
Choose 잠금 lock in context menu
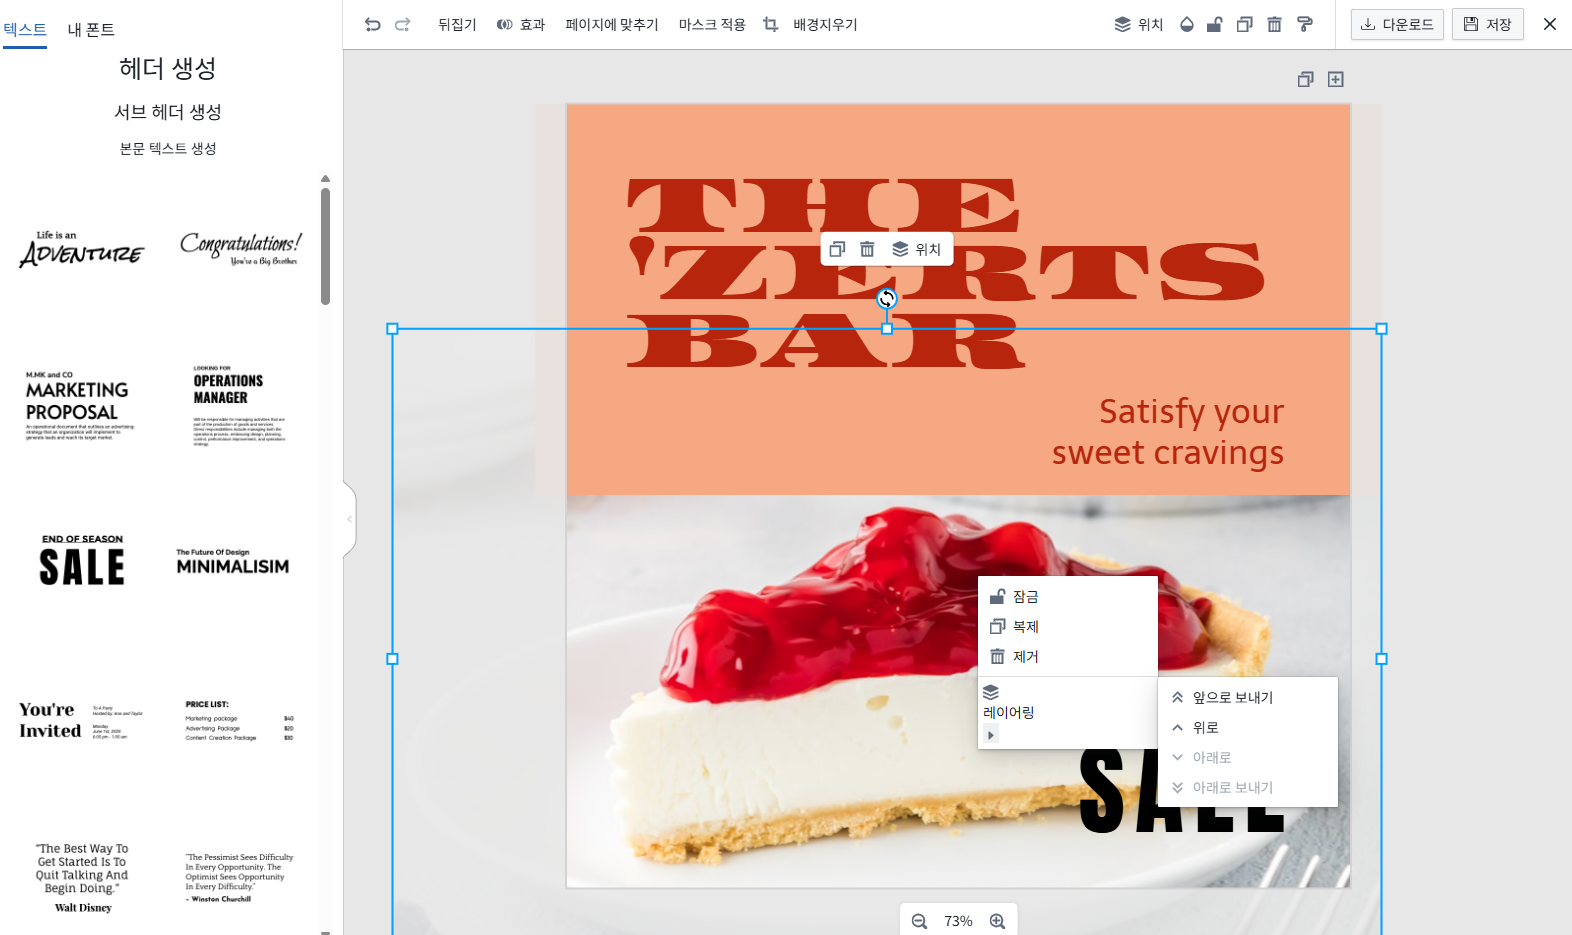click(1067, 597)
